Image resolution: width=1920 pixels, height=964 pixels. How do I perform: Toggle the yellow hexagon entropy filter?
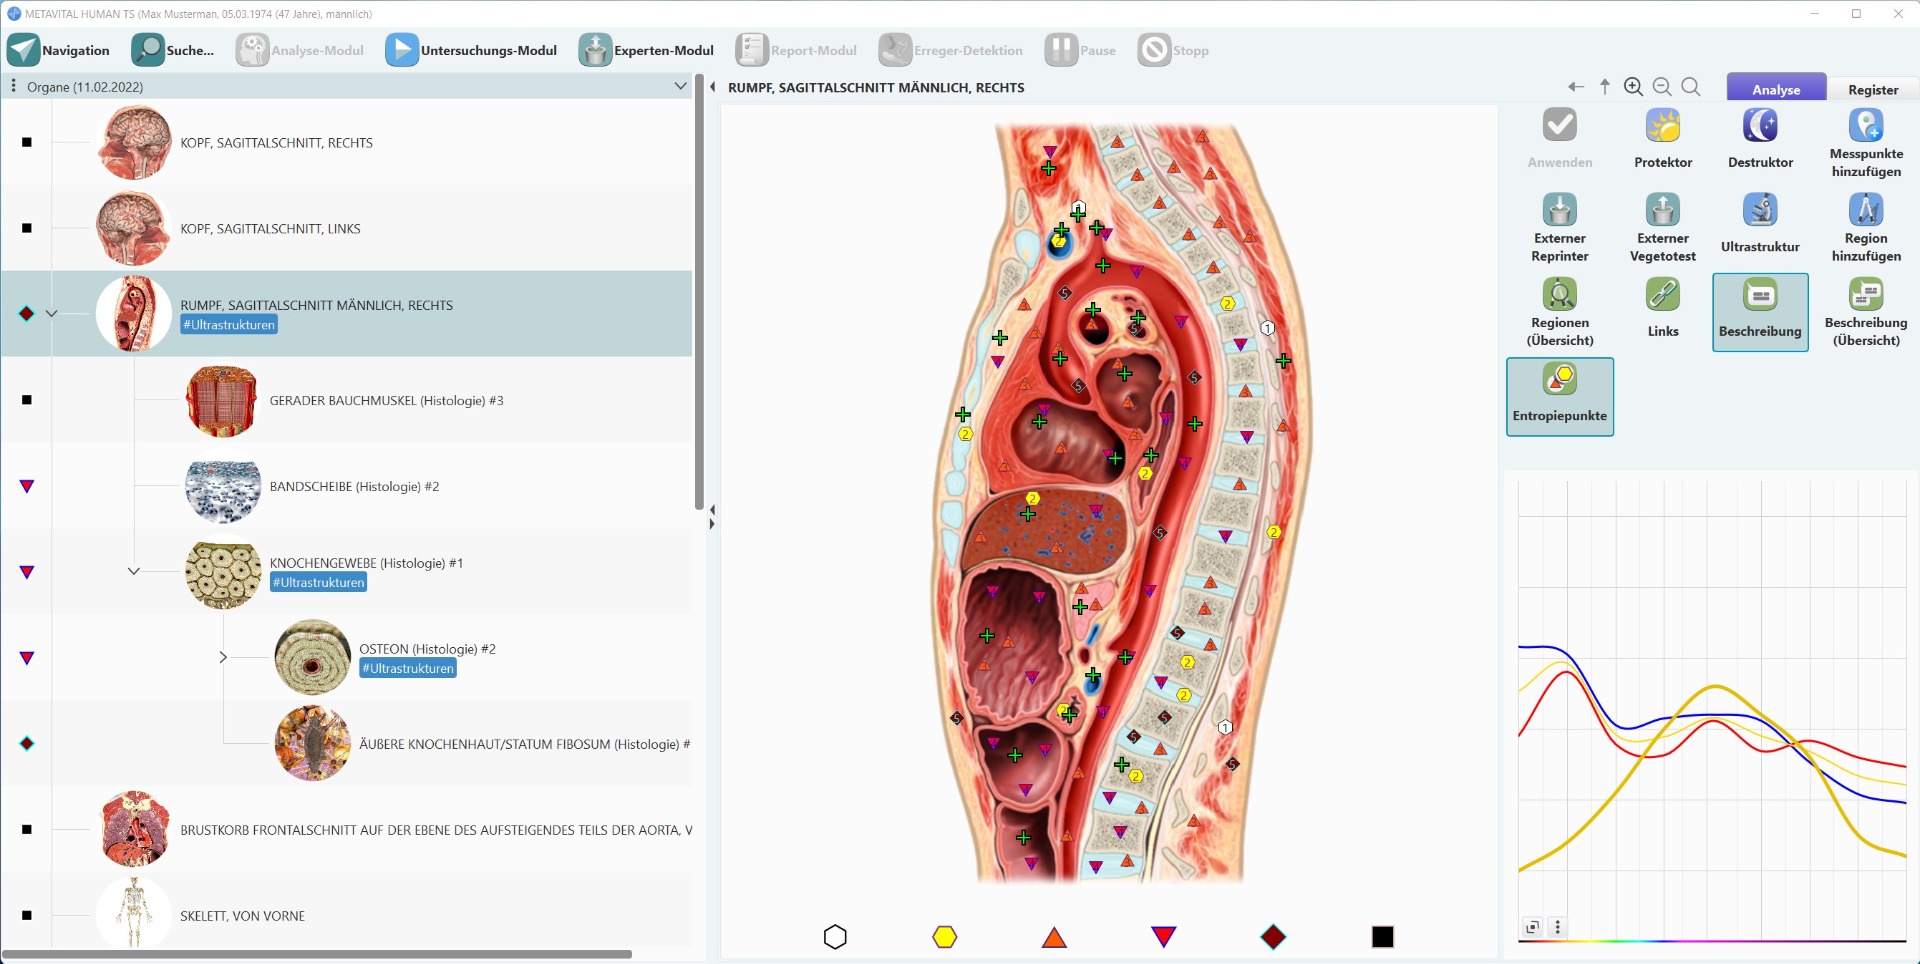tap(945, 937)
